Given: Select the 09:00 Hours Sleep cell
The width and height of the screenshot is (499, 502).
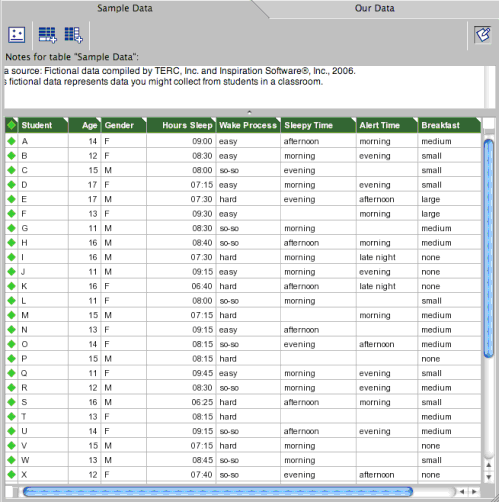Looking at the screenshot, I should [181, 141].
